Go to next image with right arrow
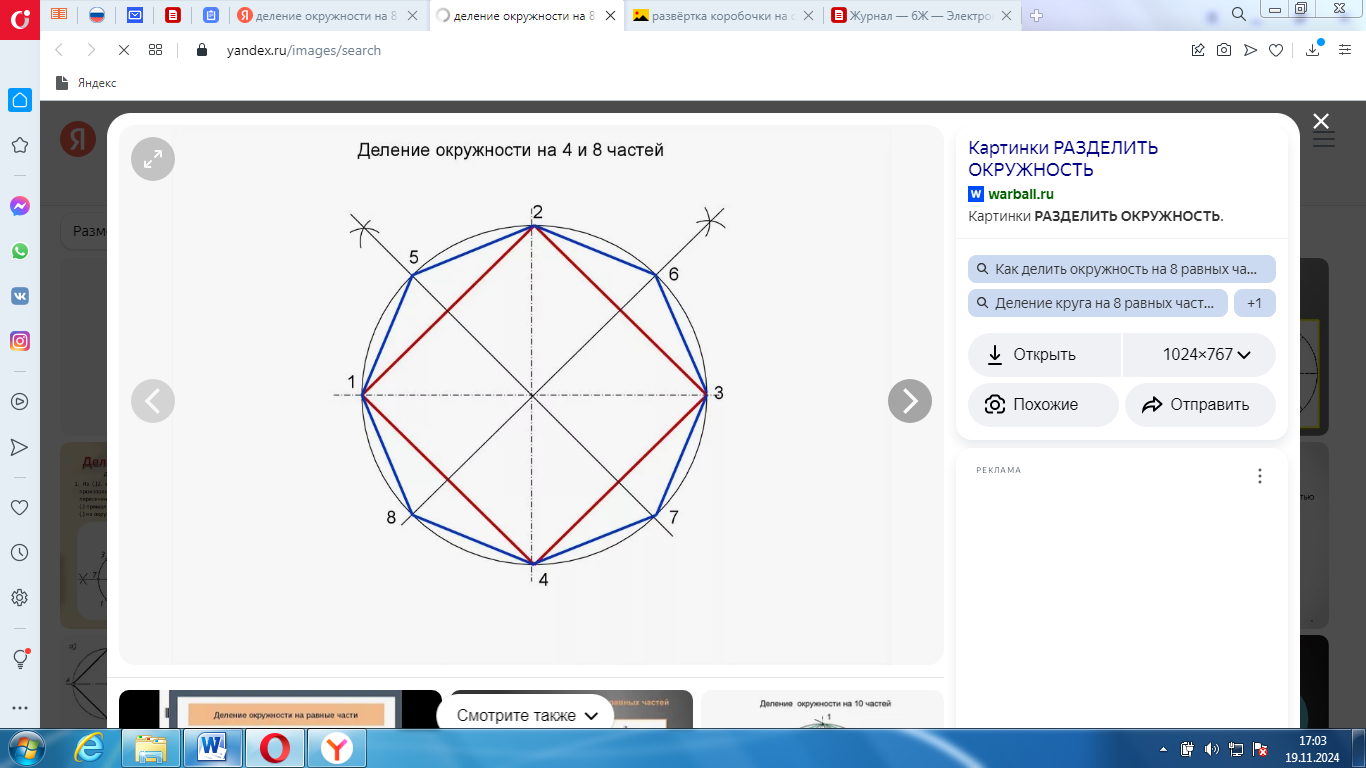Image resolution: width=1366 pixels, height=768 pixels. (x=909, y=401)
